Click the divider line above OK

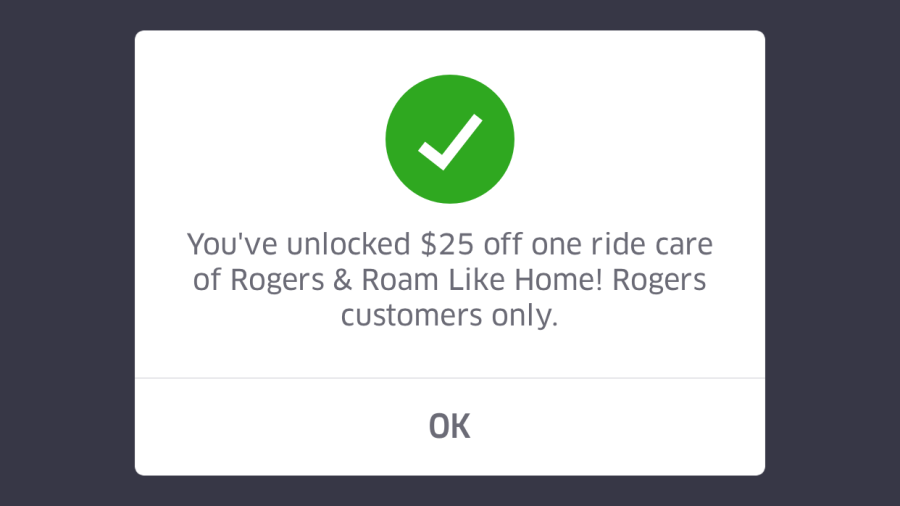(449, 378)
